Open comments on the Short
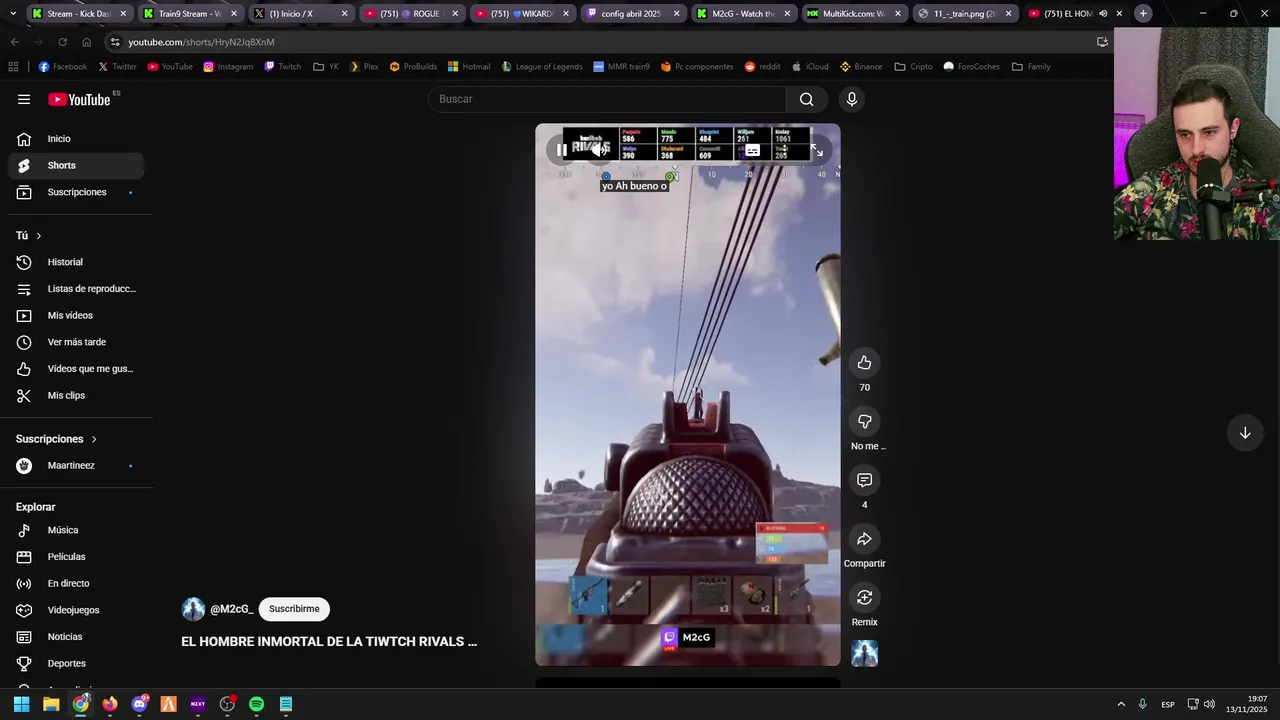This screenshot has height=720, width=1280. point(864,481)
